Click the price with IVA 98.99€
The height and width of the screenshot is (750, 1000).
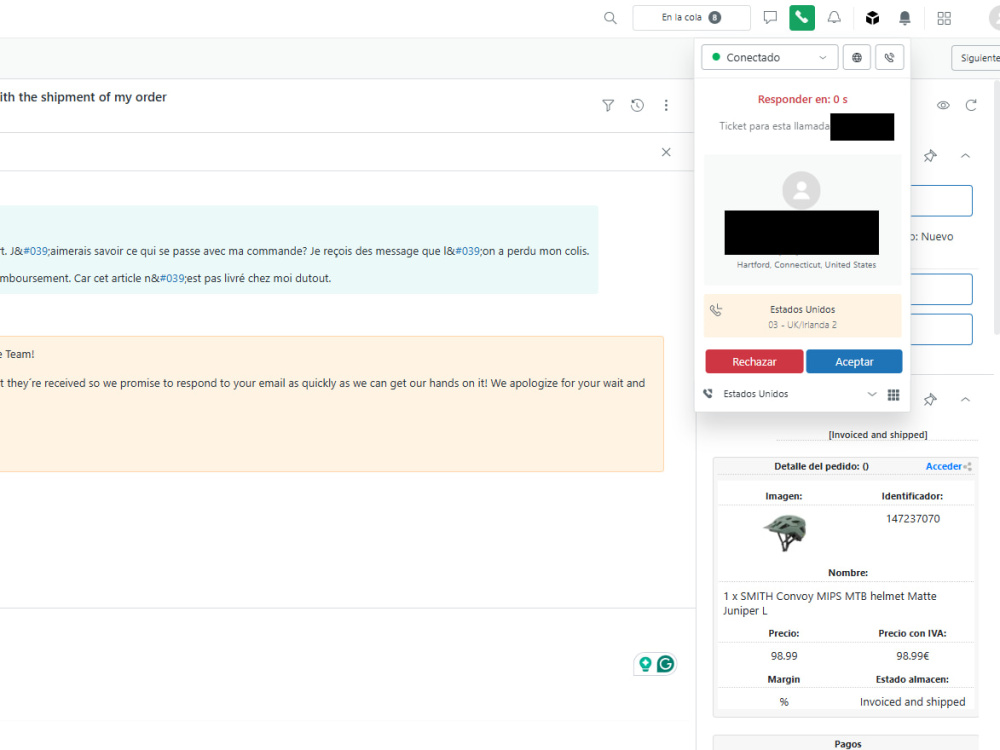coord(913,656)
